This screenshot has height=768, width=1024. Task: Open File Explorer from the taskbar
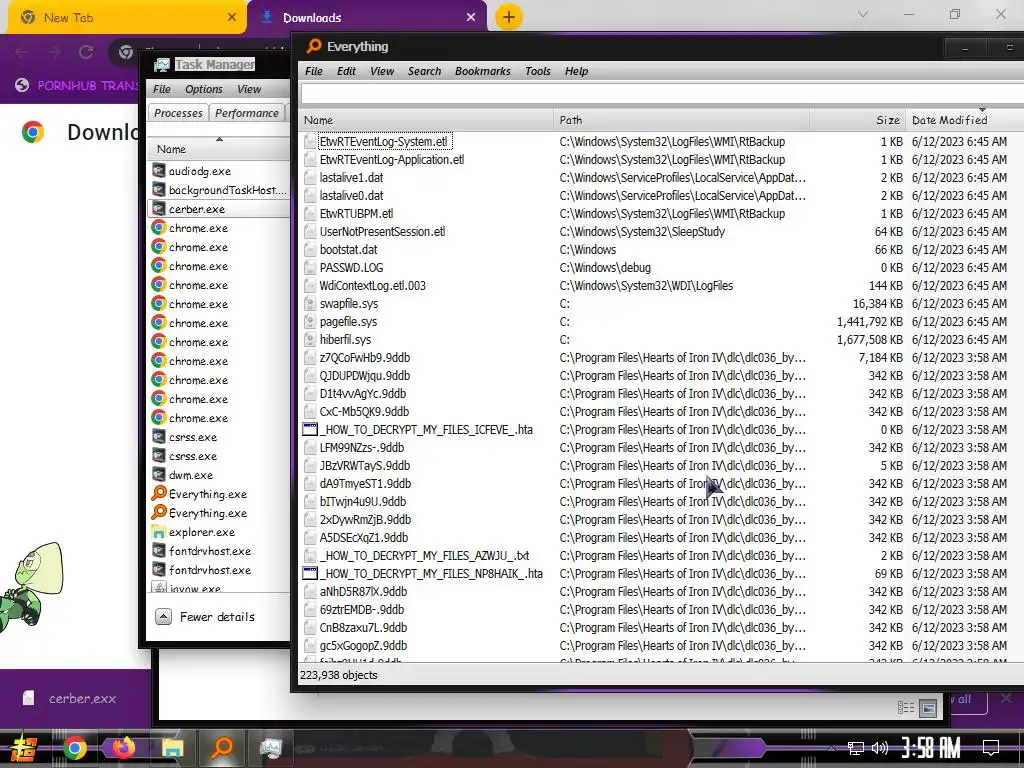tap(172, 748)
